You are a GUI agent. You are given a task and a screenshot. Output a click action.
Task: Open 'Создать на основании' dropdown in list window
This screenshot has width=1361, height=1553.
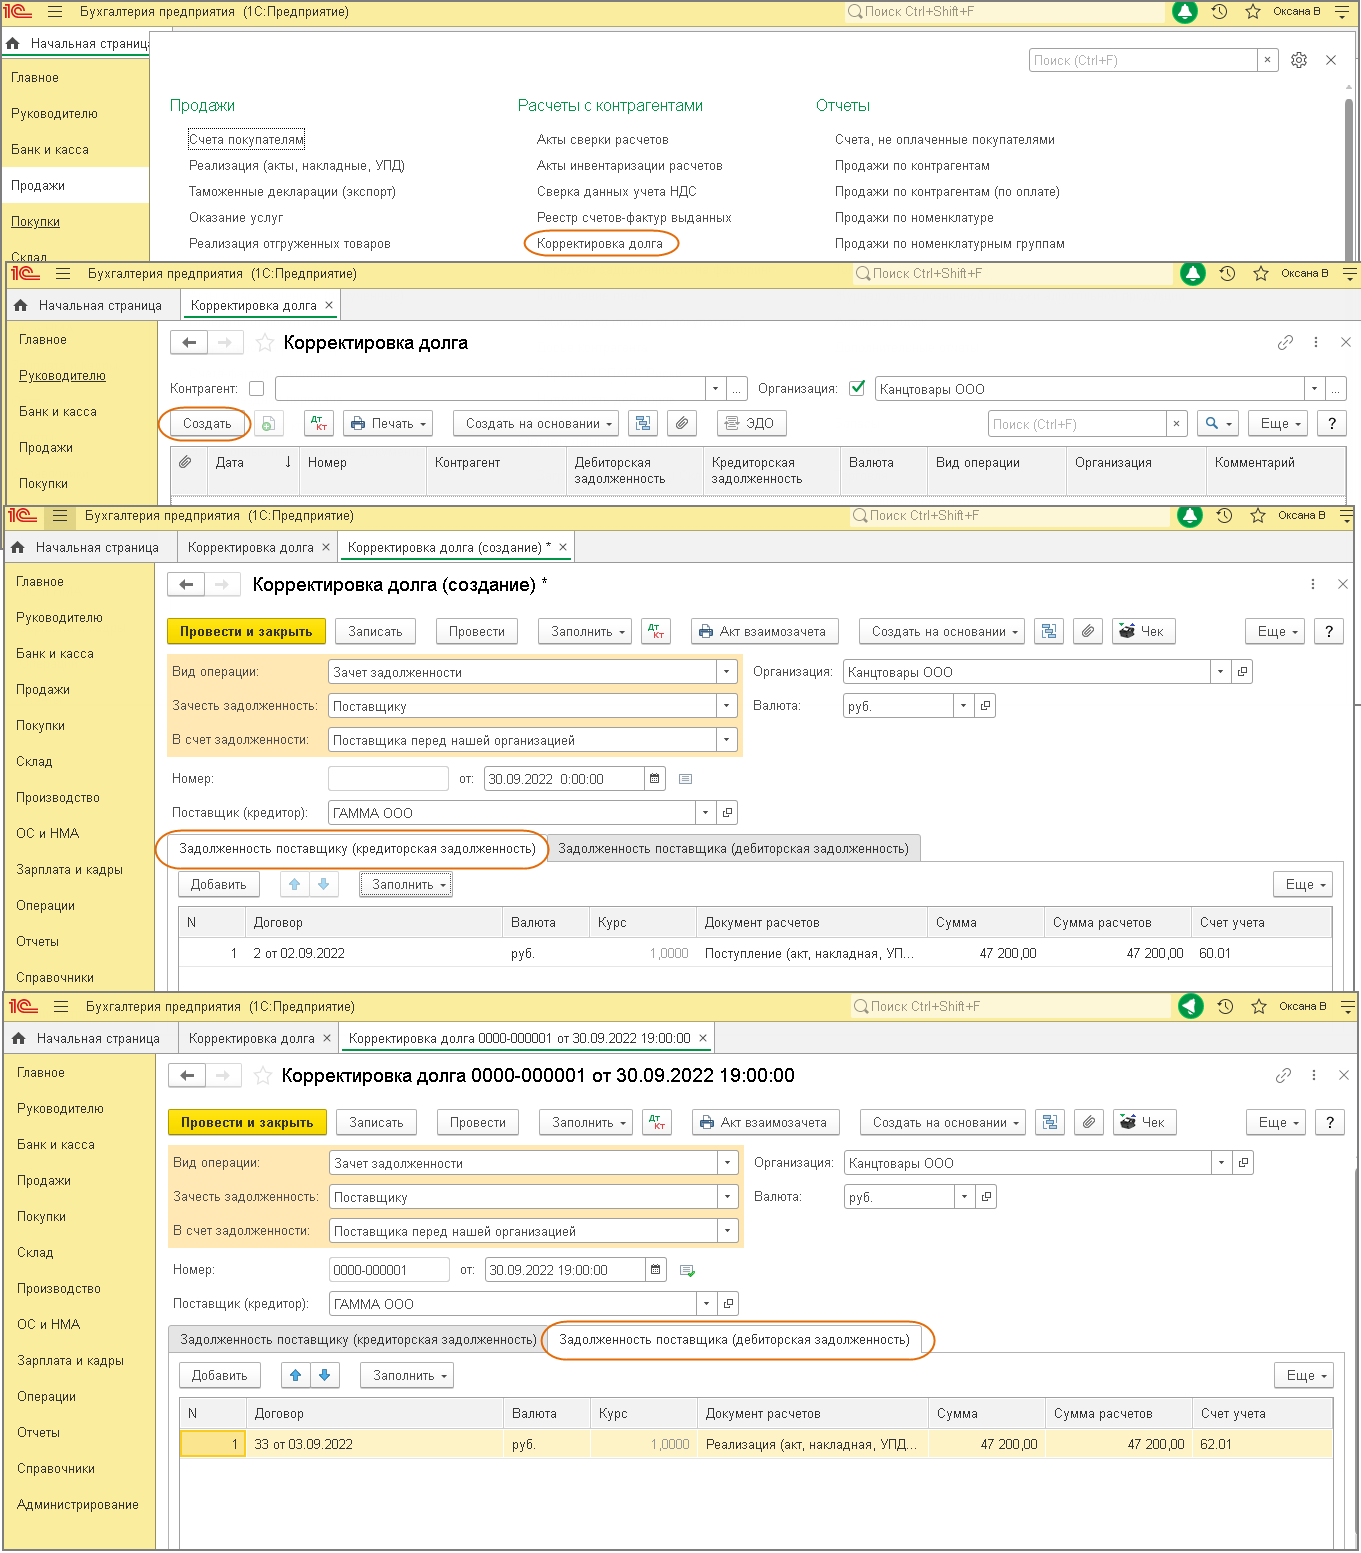click(536, 424)
